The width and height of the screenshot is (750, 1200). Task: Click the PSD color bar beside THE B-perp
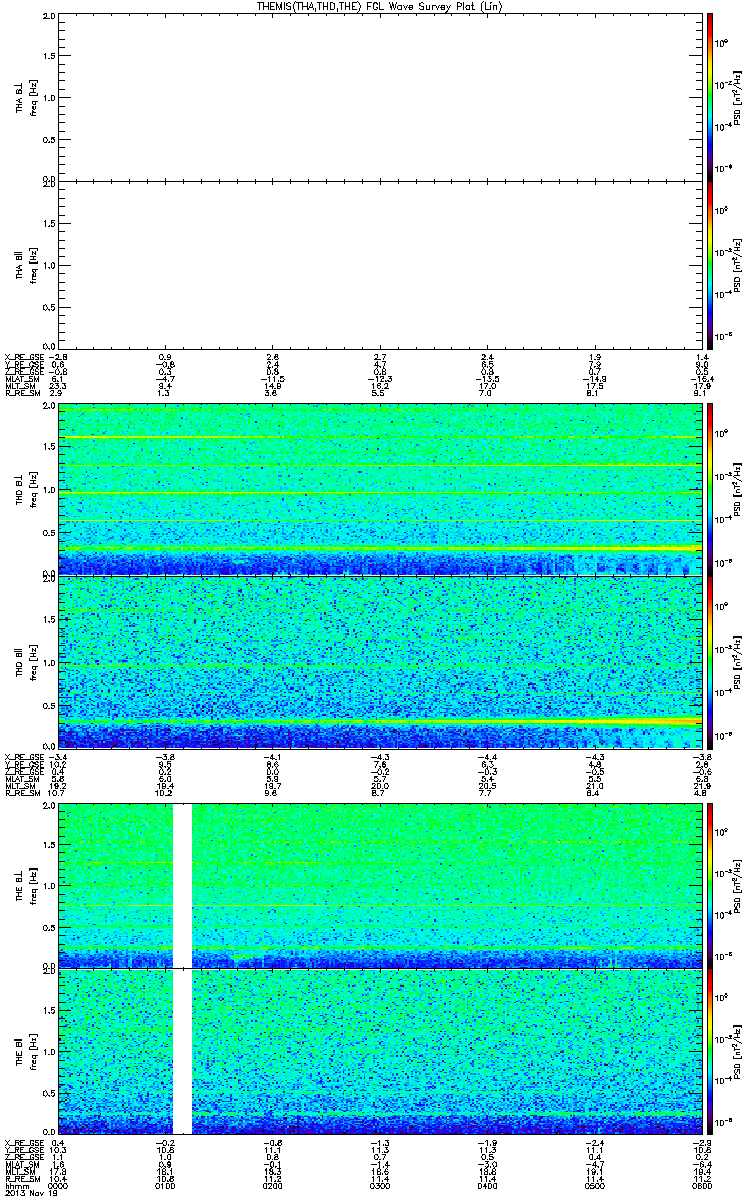710,886
